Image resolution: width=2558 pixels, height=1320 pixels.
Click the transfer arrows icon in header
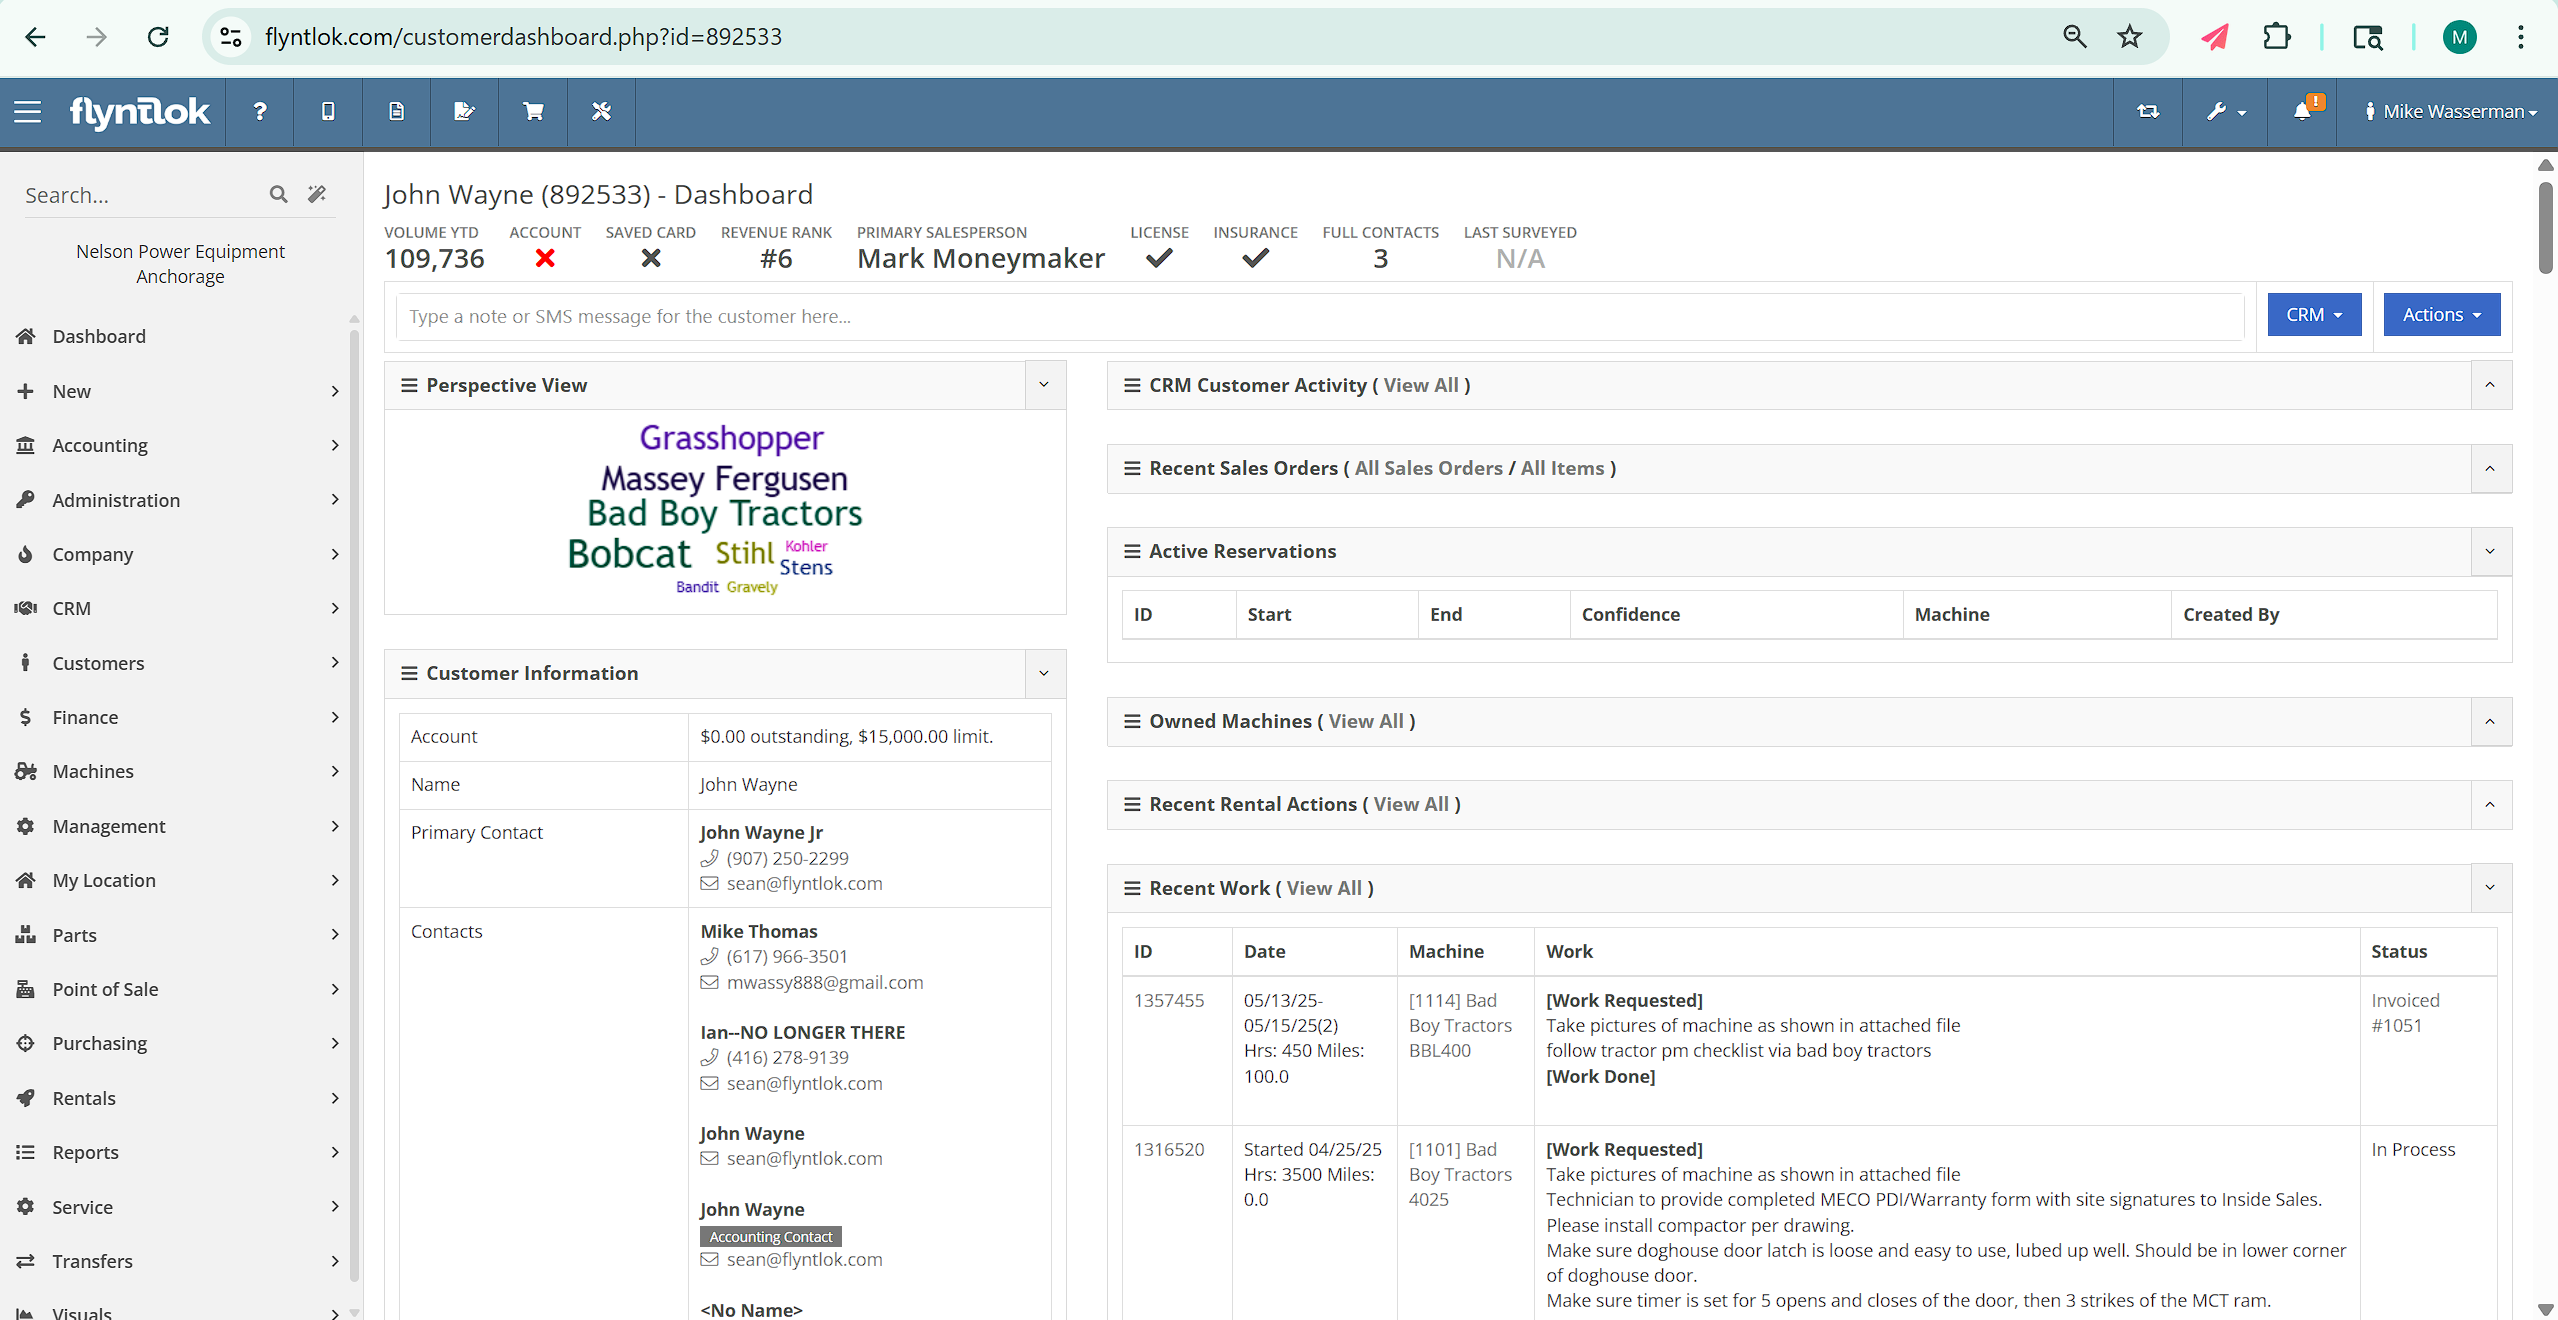(2148, 111)
